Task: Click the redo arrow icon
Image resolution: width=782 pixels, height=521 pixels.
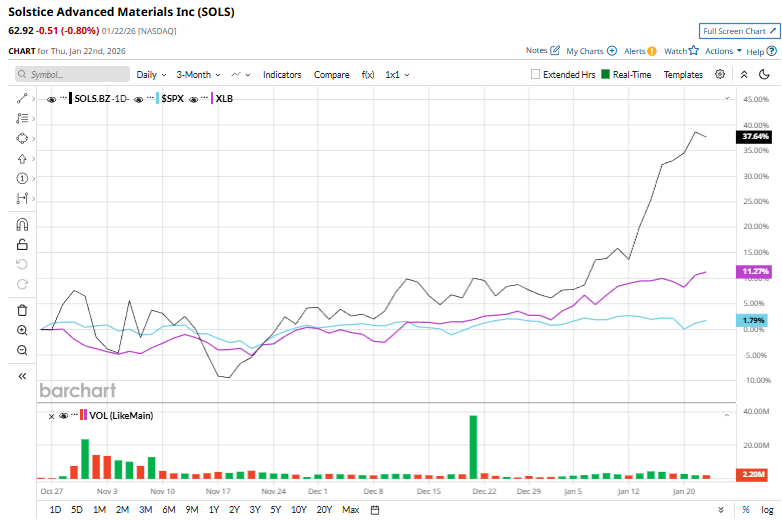Action: pos(22,284)
